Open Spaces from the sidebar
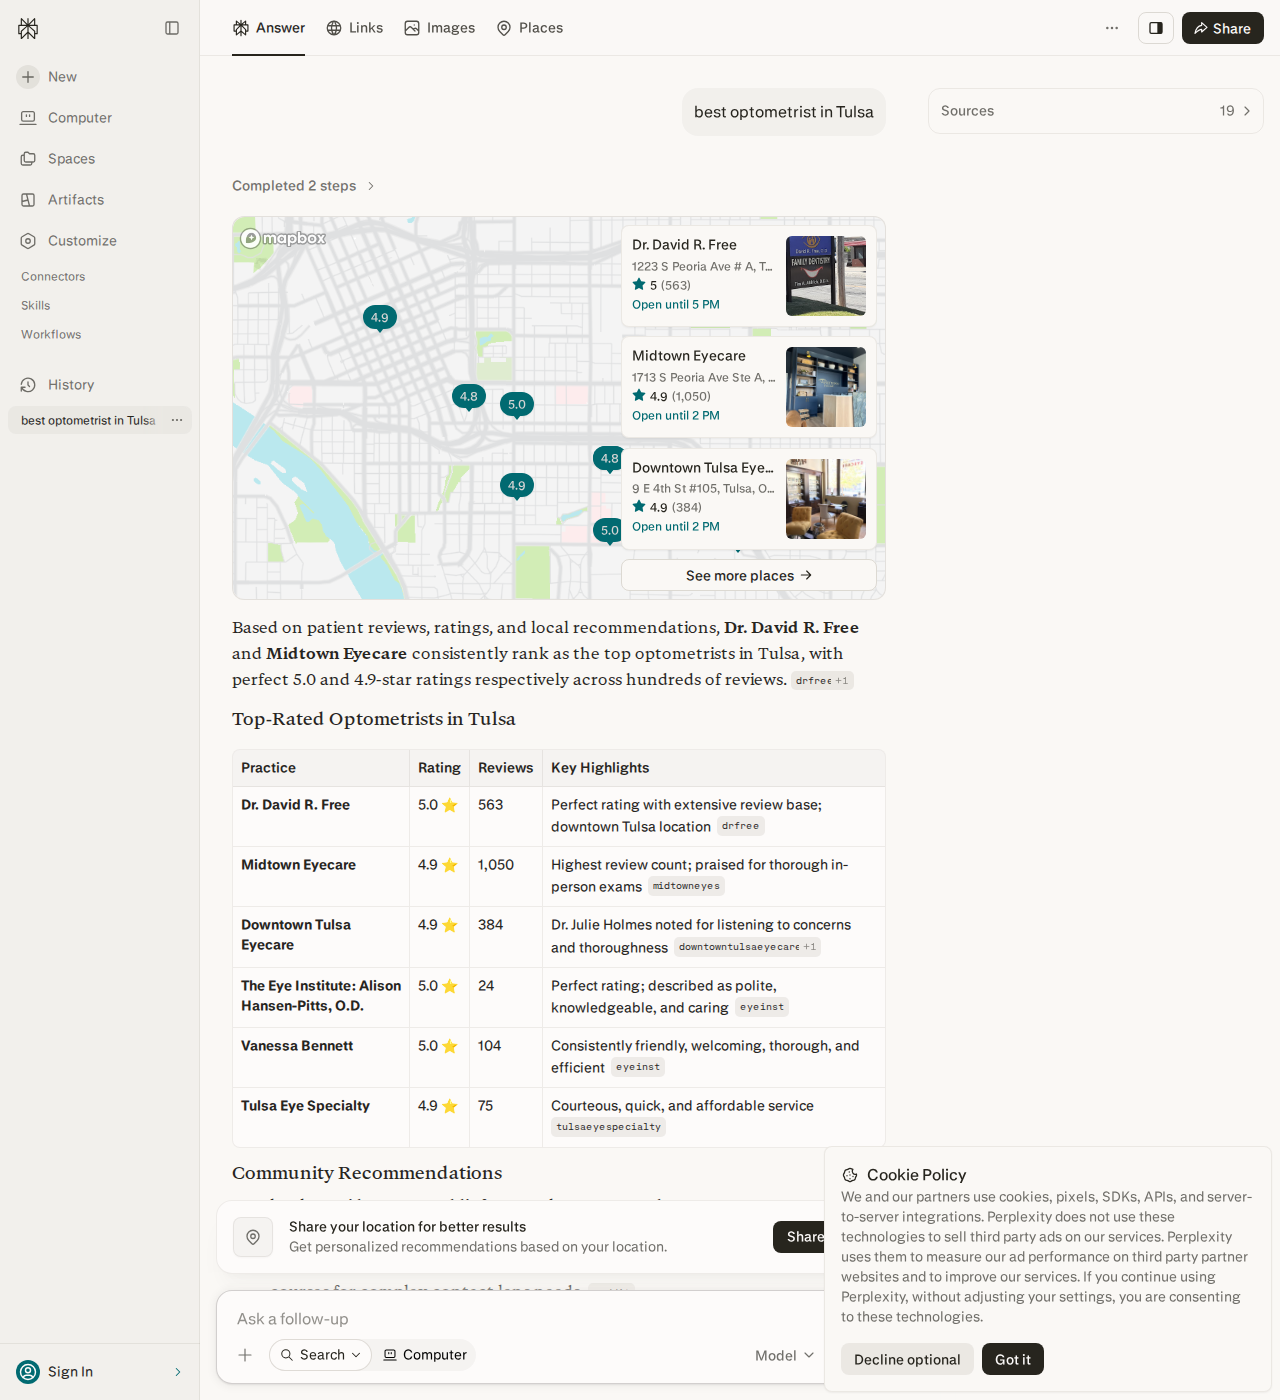Screen dimensions: 1280x1400 click(x=58, y=159)
